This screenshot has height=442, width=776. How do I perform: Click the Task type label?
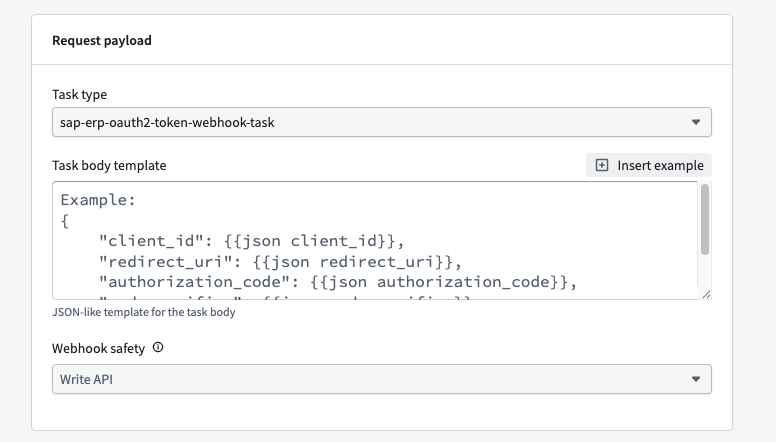(80, 95)
